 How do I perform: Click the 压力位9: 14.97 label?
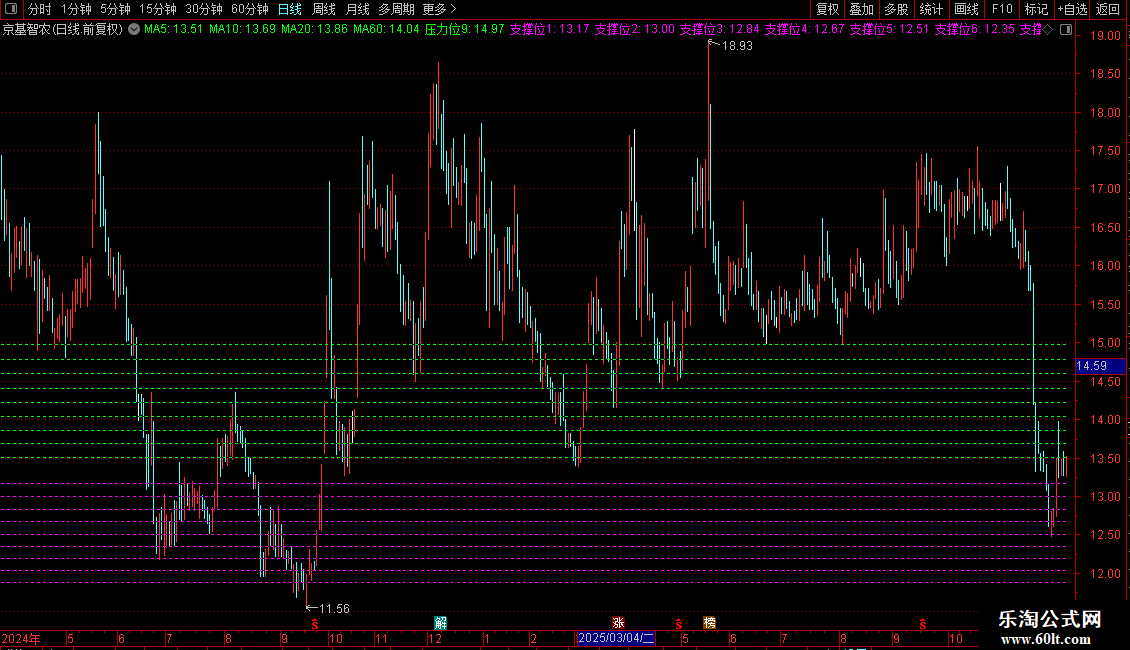click(x=465, y=30)
